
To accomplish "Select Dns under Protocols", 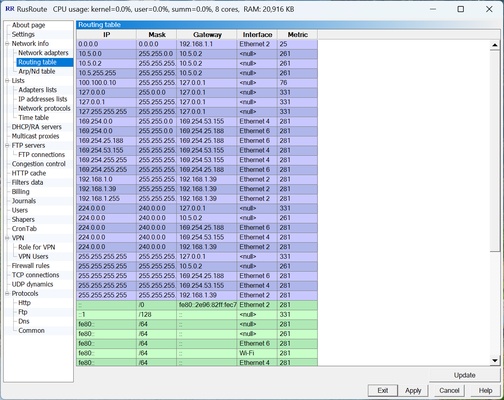I will tap(24, 321).
